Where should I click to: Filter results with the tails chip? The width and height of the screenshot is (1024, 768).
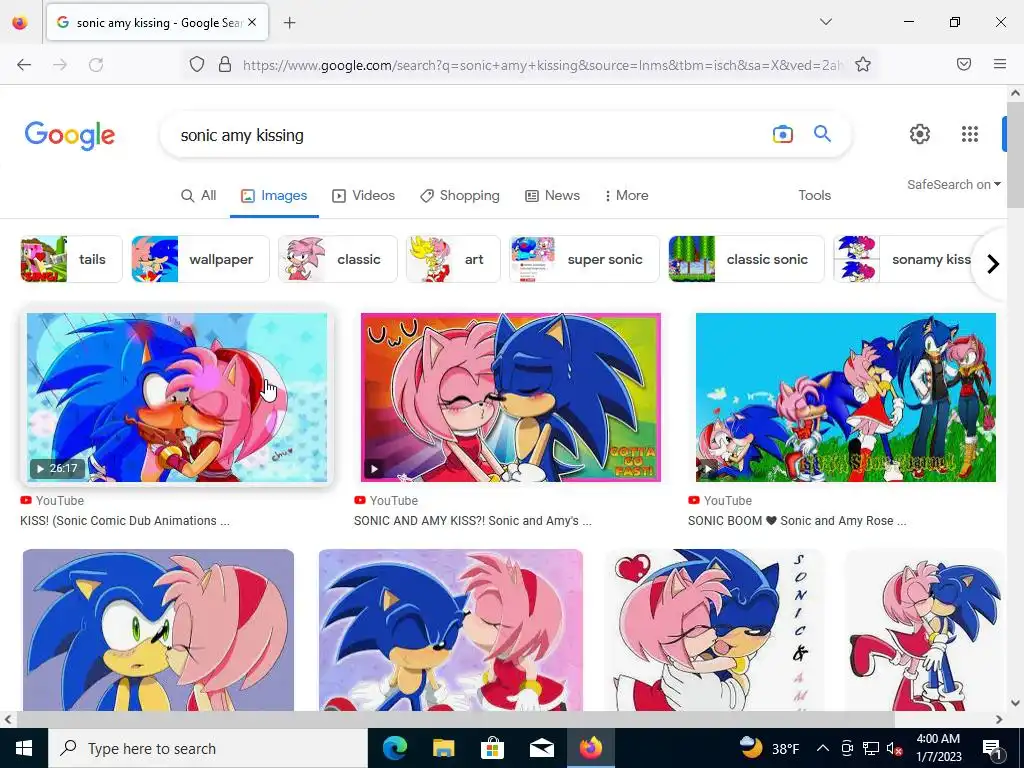pos(71,259)
